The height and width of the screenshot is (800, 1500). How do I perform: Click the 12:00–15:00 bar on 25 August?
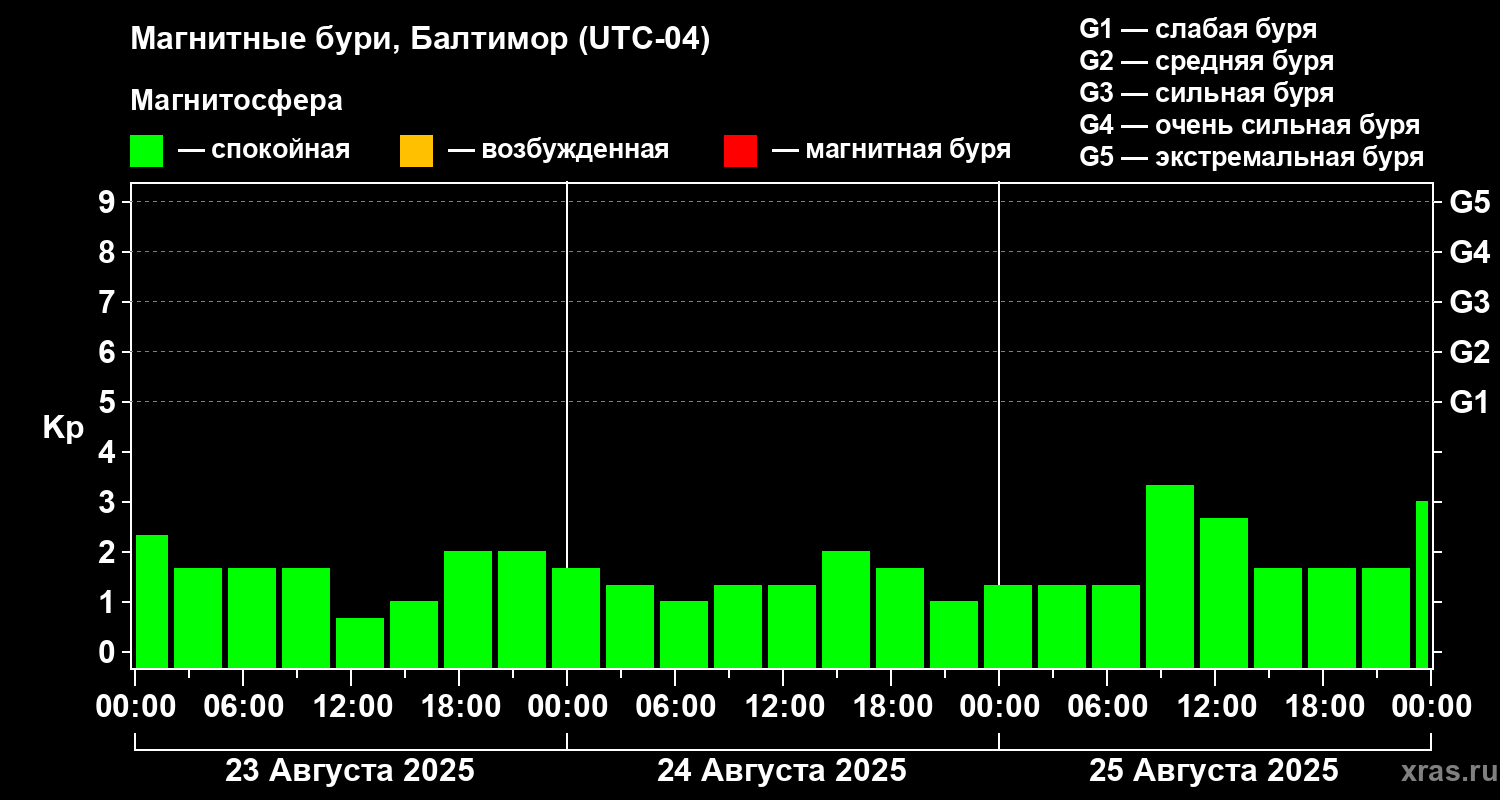(x=1224, y=593)
